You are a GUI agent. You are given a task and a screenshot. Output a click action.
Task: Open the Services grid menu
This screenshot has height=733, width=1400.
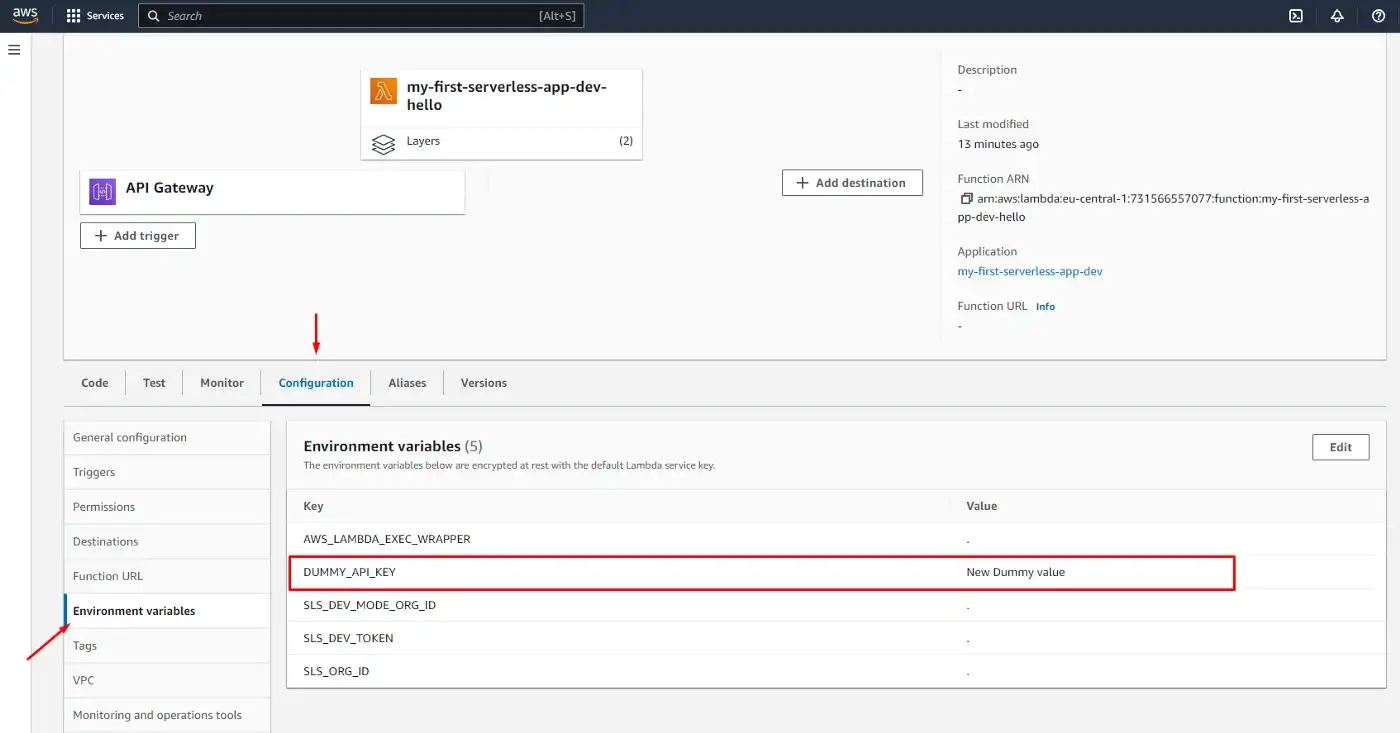tap(95, 16)
